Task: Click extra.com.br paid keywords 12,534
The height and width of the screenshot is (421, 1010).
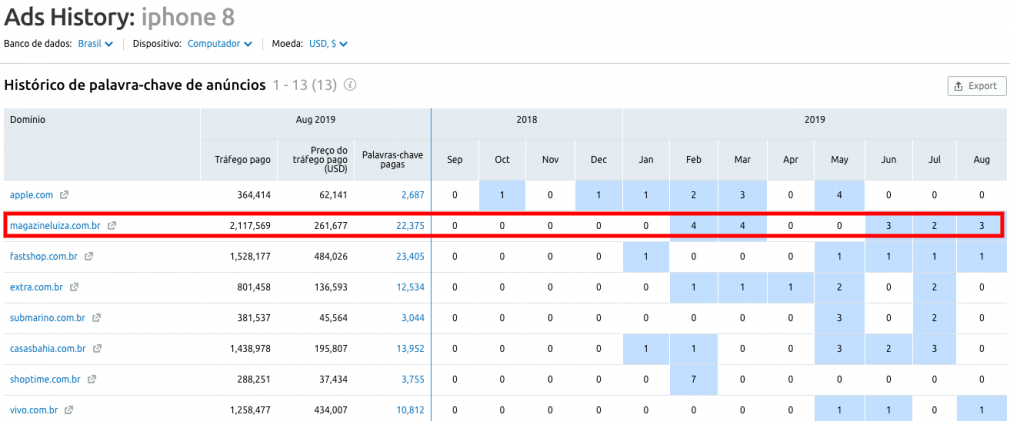Action: [411, 287]
